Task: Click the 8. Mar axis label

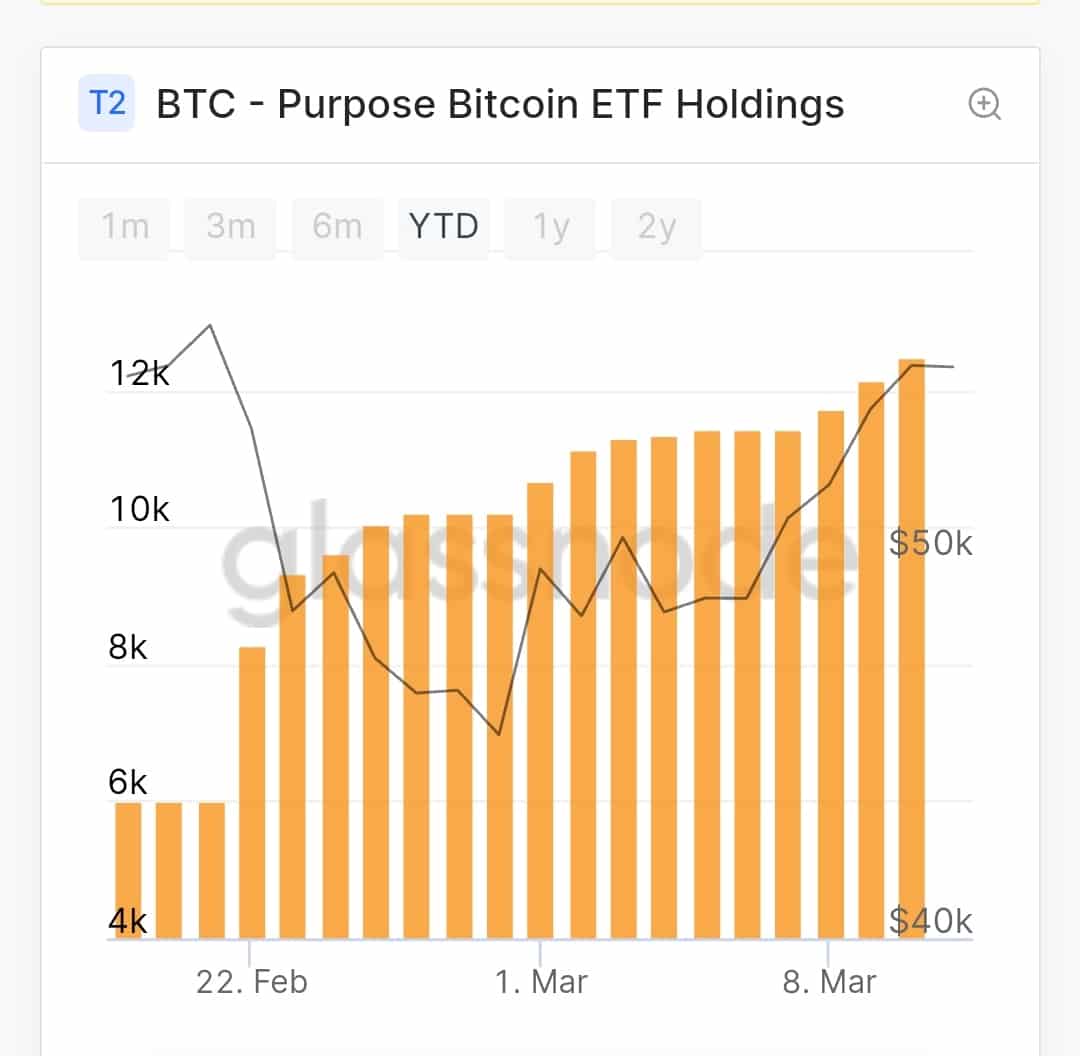Action: [x=829, y=981]
